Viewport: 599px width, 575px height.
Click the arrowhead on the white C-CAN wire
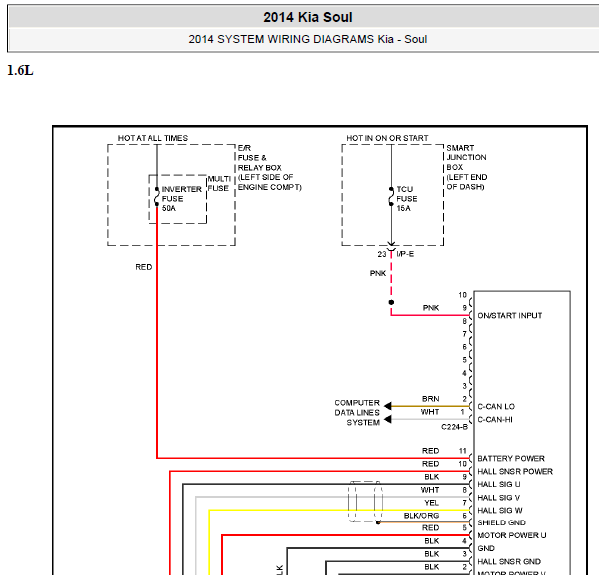[x=388, y=419]
